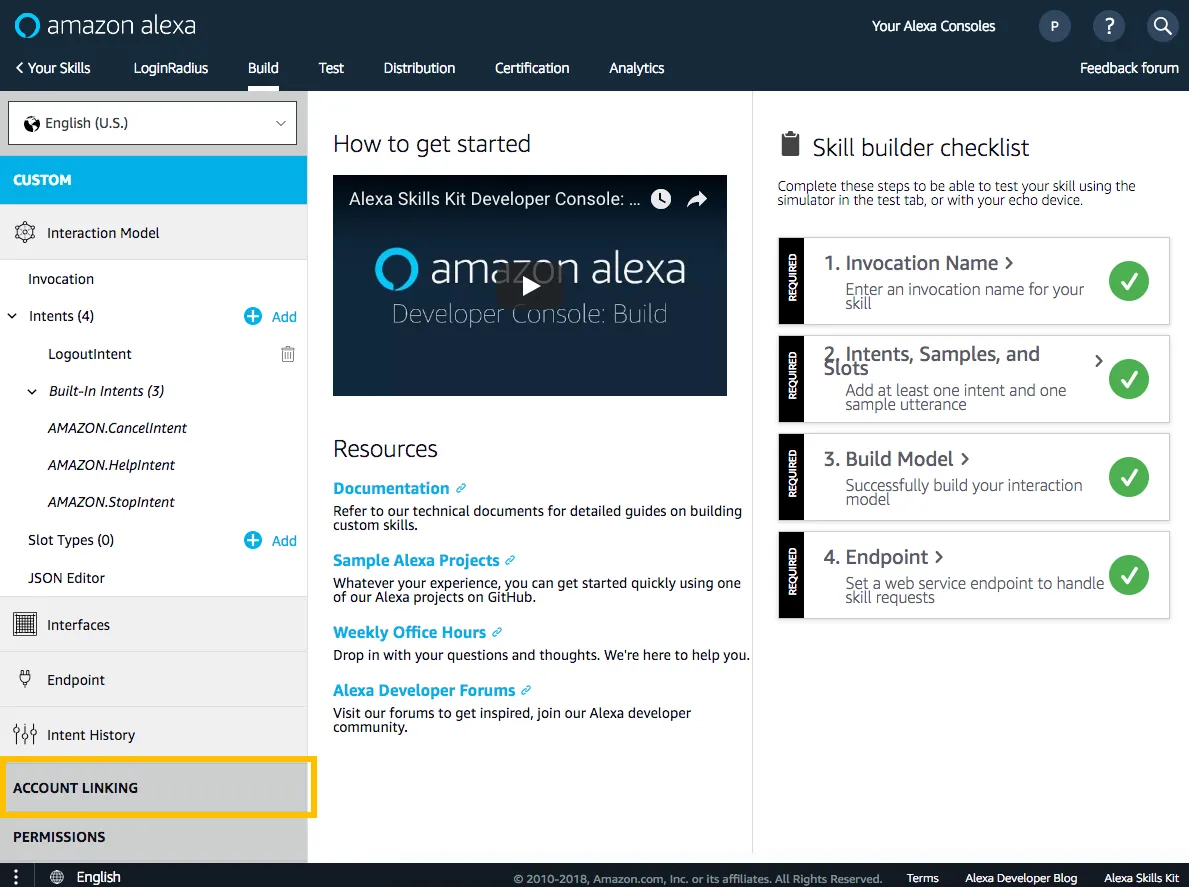Switch to the Test tab
The height and width of the screenshot is (887, 1189).
point(331,68)
